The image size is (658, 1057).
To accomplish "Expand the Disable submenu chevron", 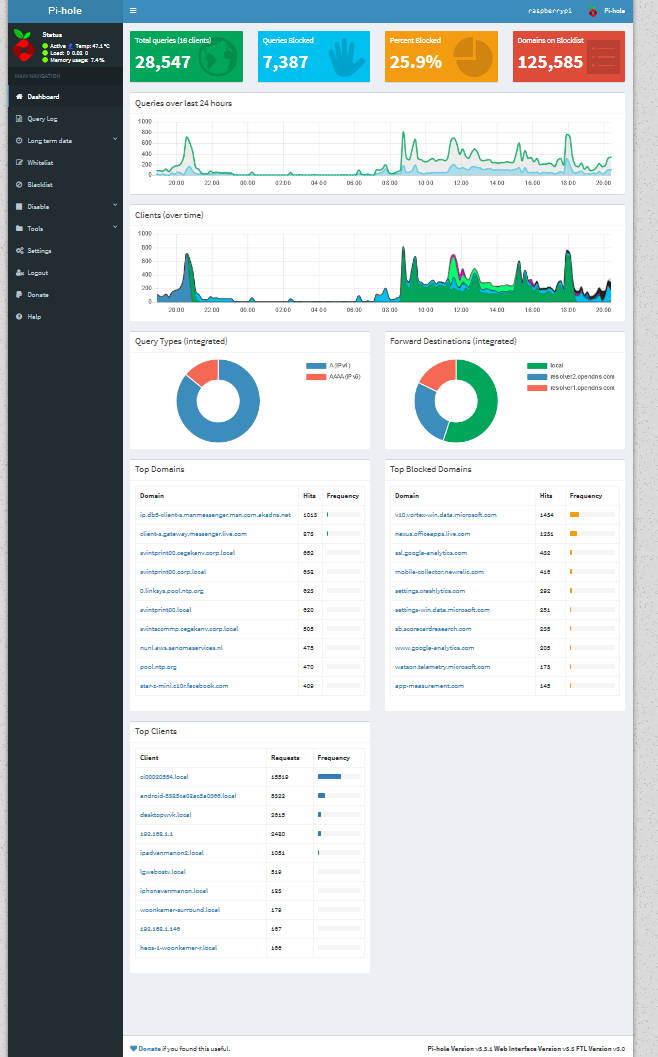I will (115, 206).
